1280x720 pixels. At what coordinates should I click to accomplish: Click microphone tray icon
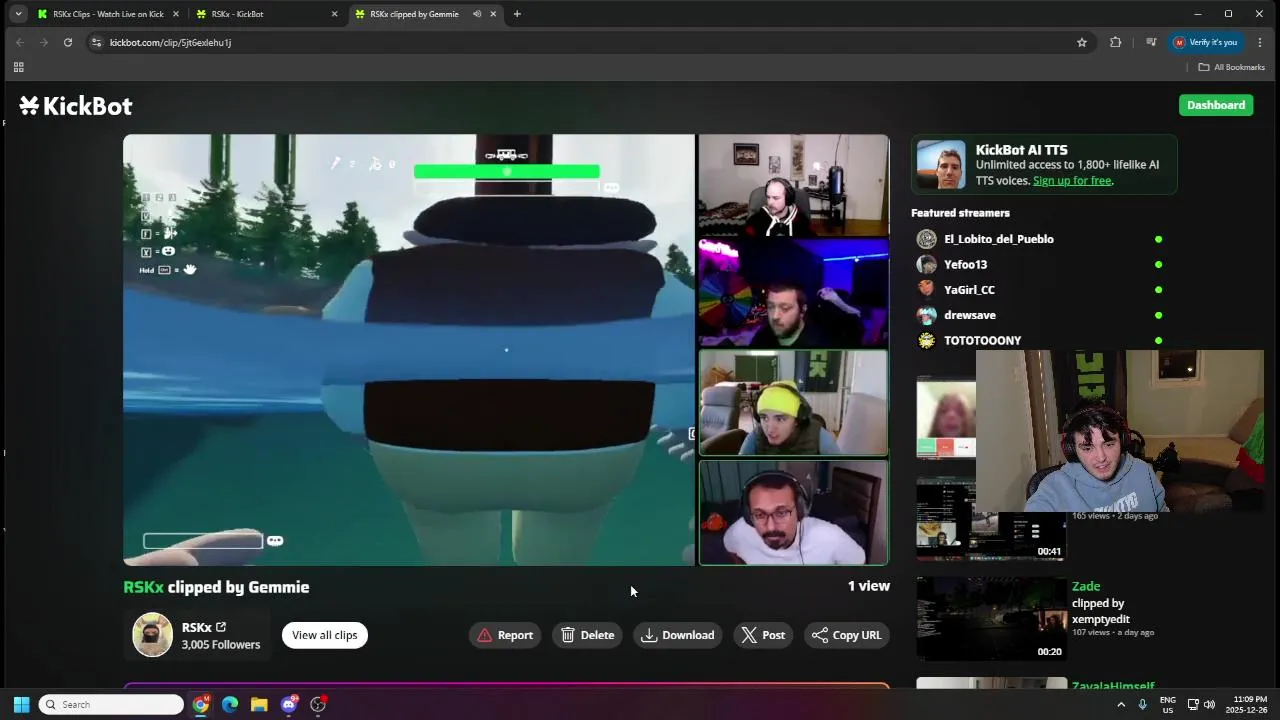pyautogui.click(x=1142, y=704)
